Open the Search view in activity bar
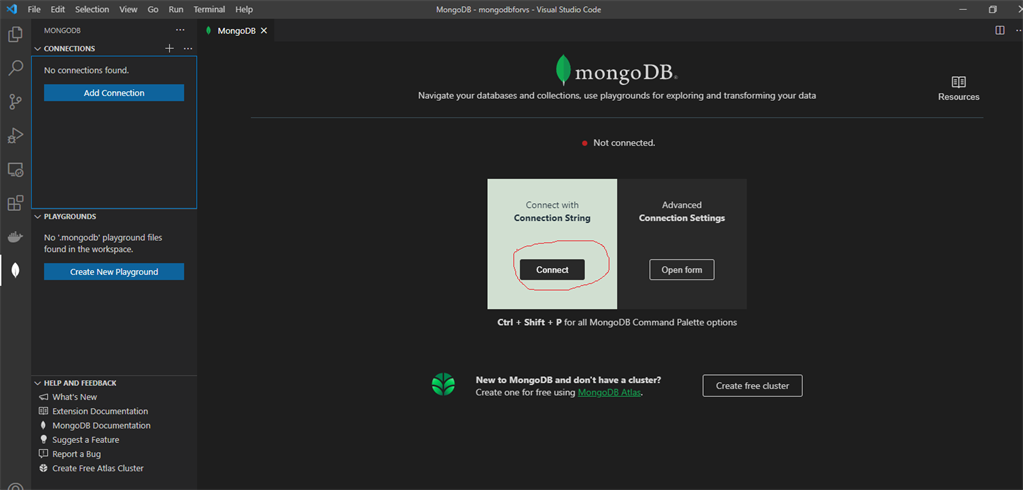Viewport: 1023px width, 490px height. (15, 68)
